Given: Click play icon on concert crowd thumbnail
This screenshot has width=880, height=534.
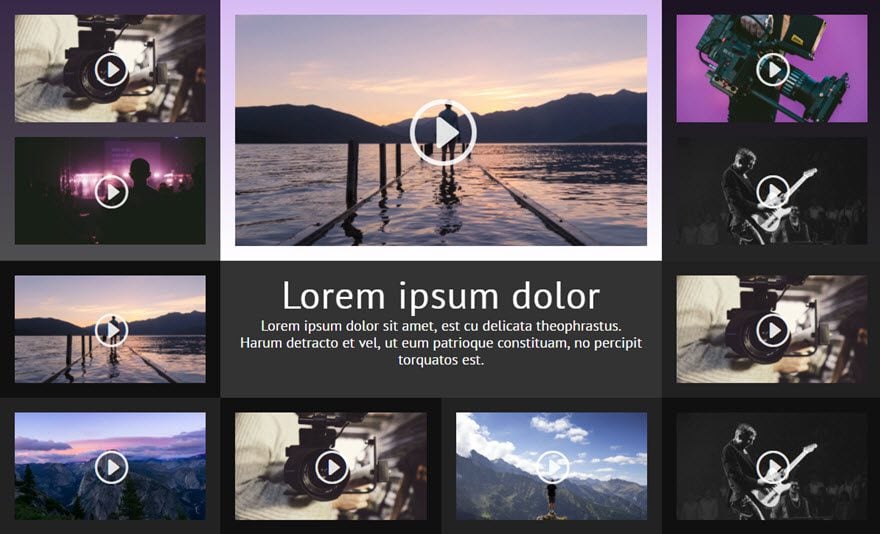Looking at the screenshot, I should [111, 191].
